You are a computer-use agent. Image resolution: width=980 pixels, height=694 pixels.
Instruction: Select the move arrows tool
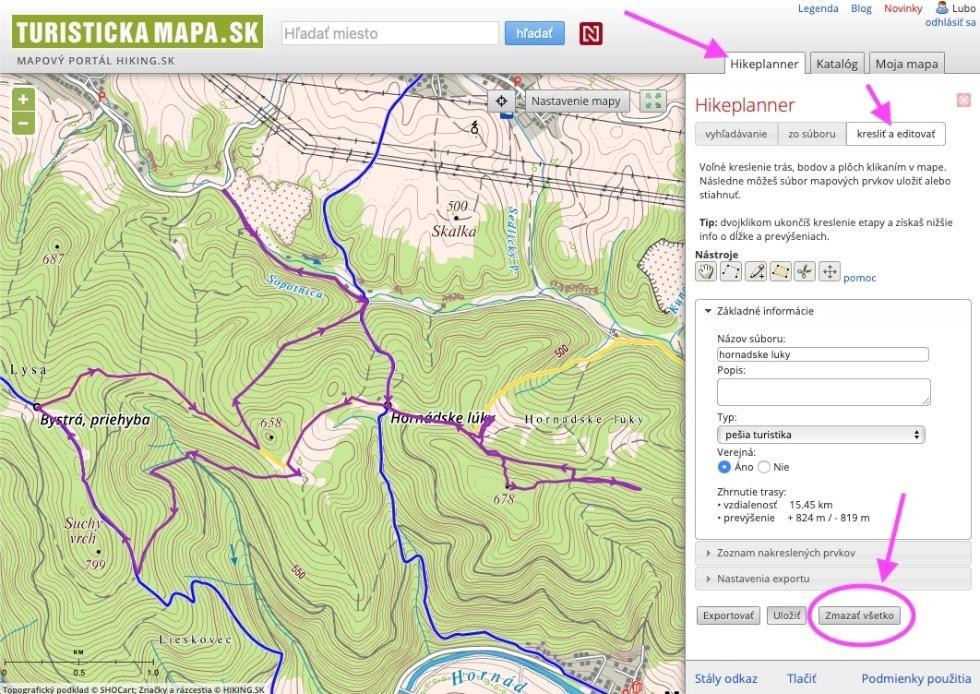point(829,272)
